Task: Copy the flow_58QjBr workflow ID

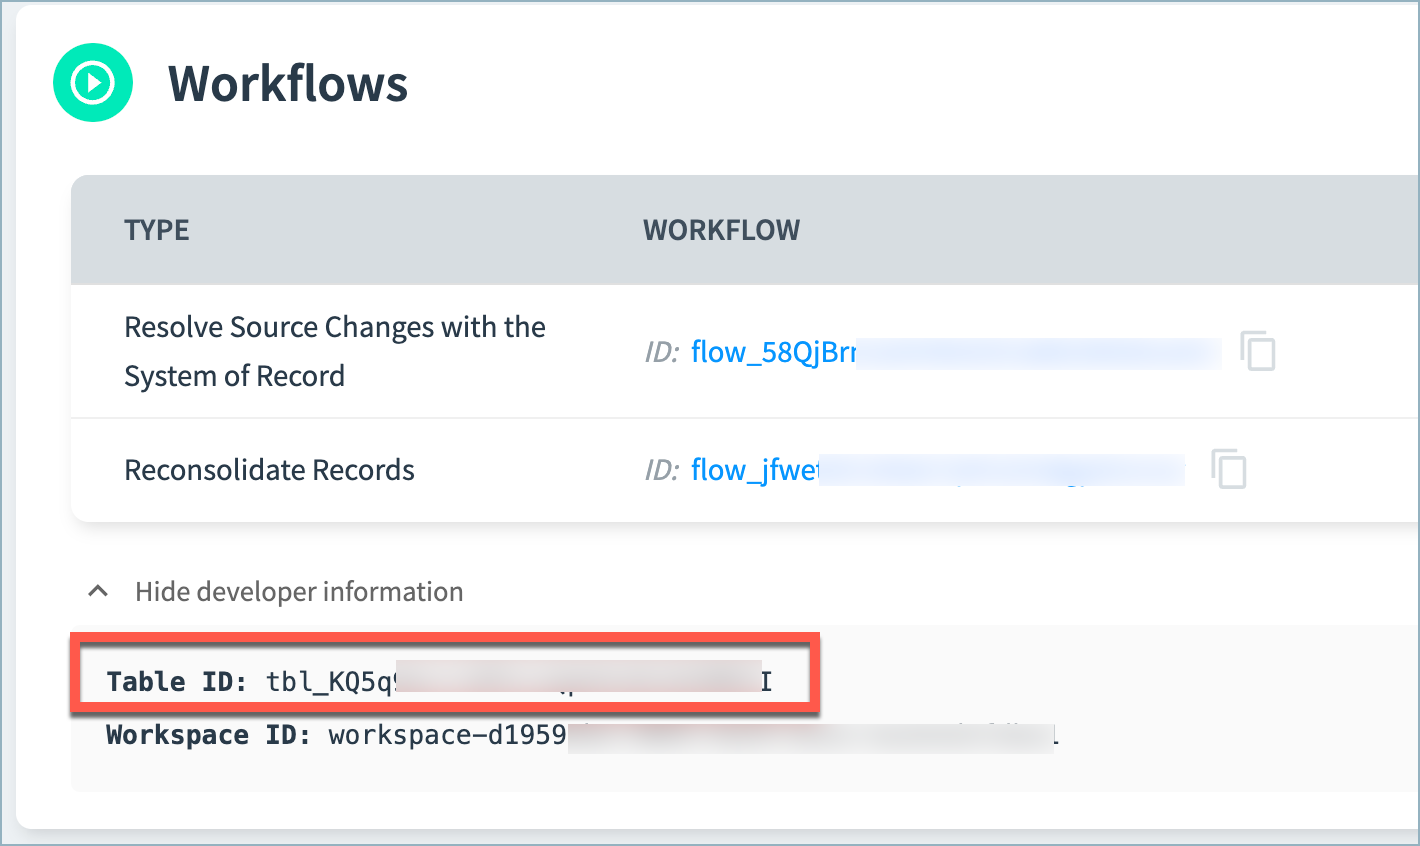Action: tap(1258, 351)
